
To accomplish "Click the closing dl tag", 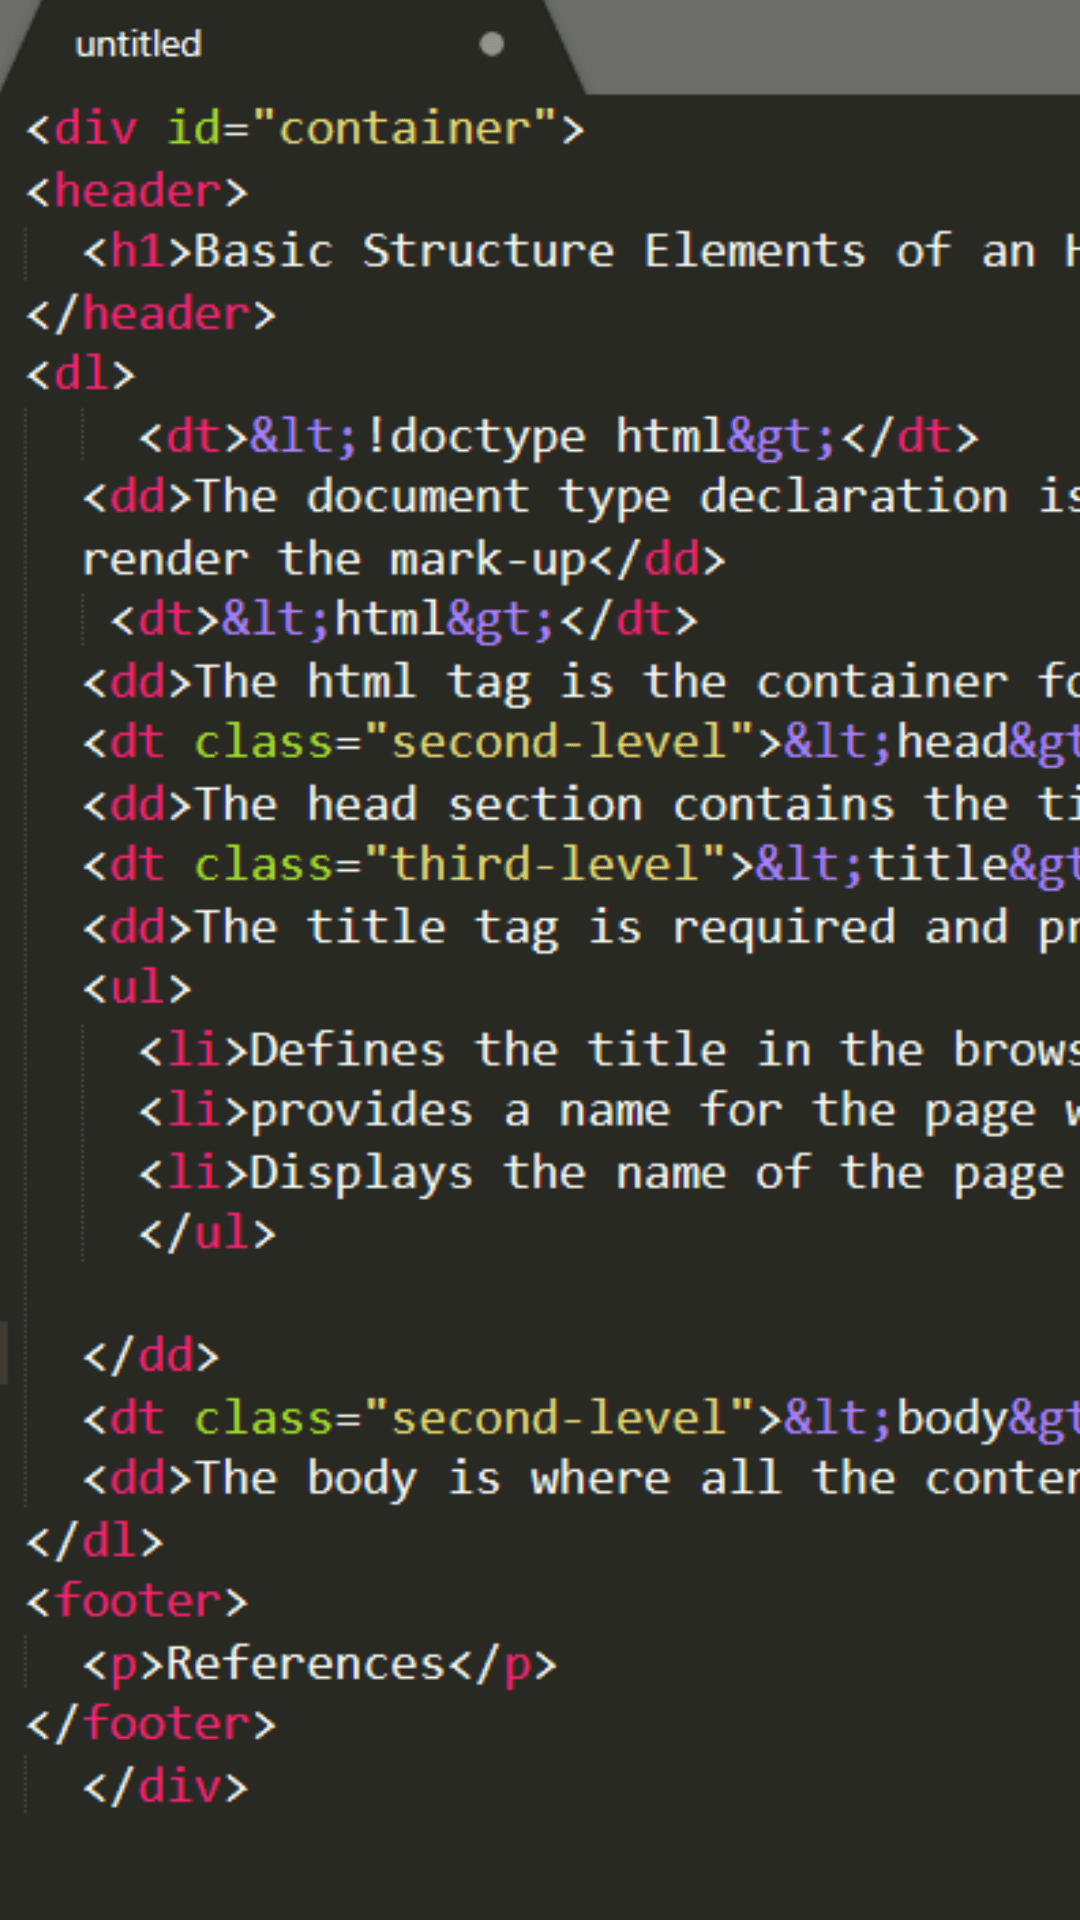I will (x=95, y=1541).
